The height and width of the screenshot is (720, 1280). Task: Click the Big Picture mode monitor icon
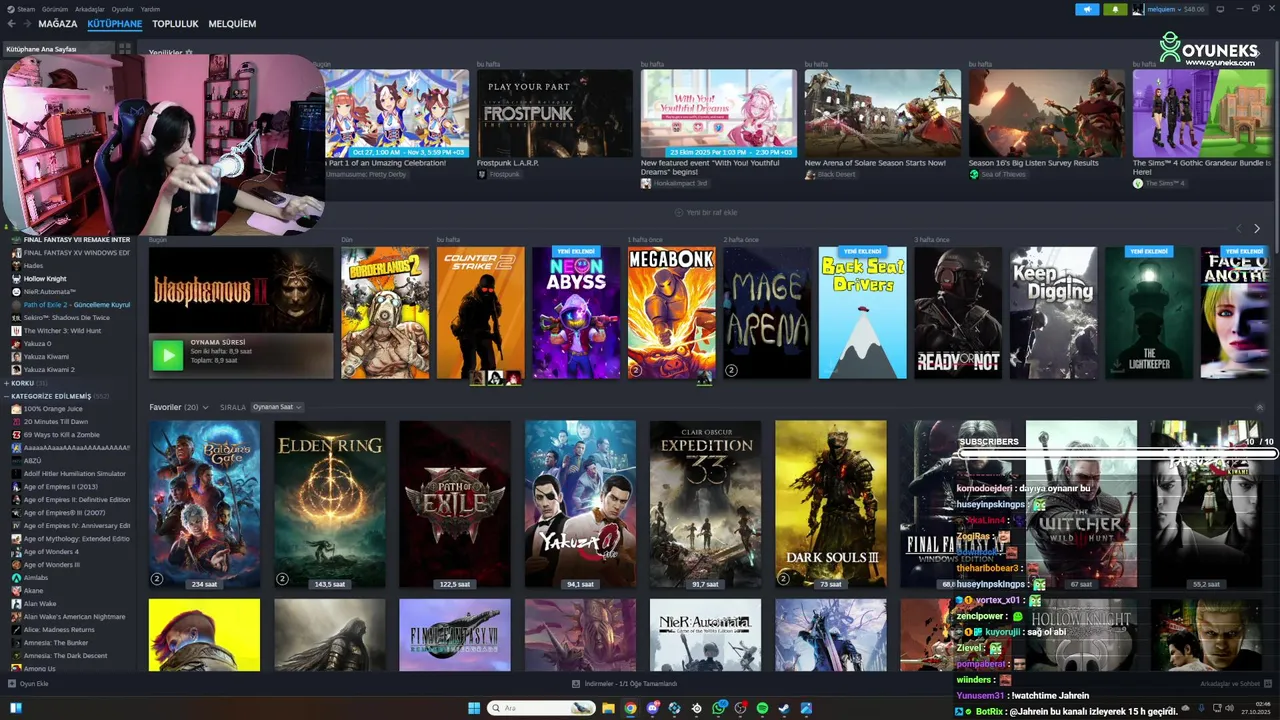coord(1220,9)
